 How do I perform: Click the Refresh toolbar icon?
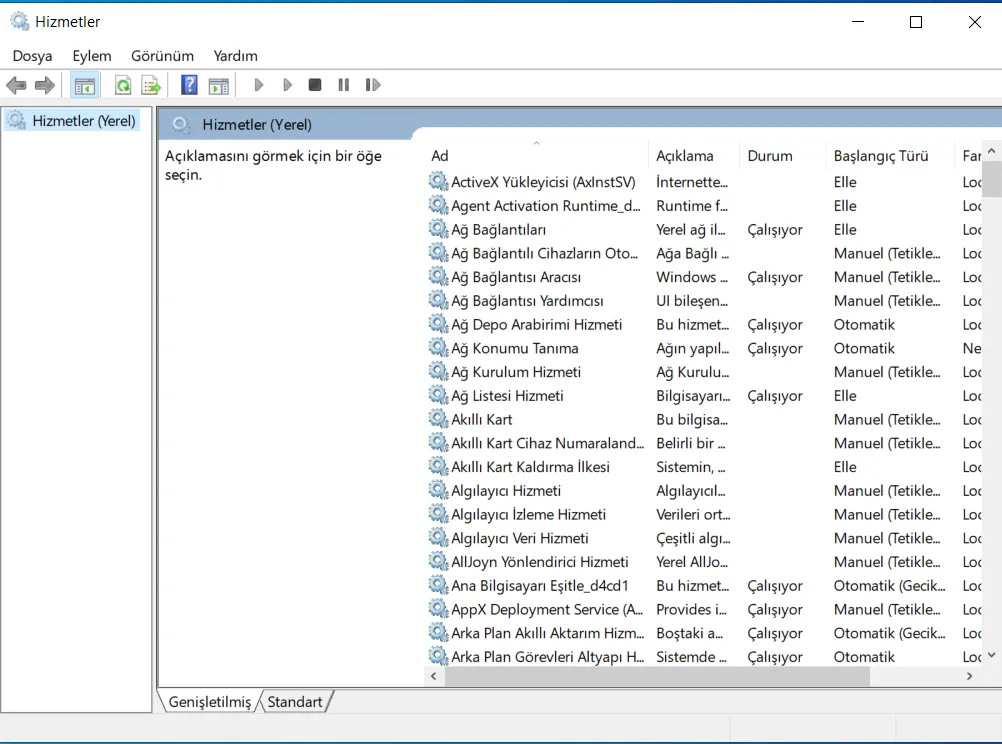(123, 85)
